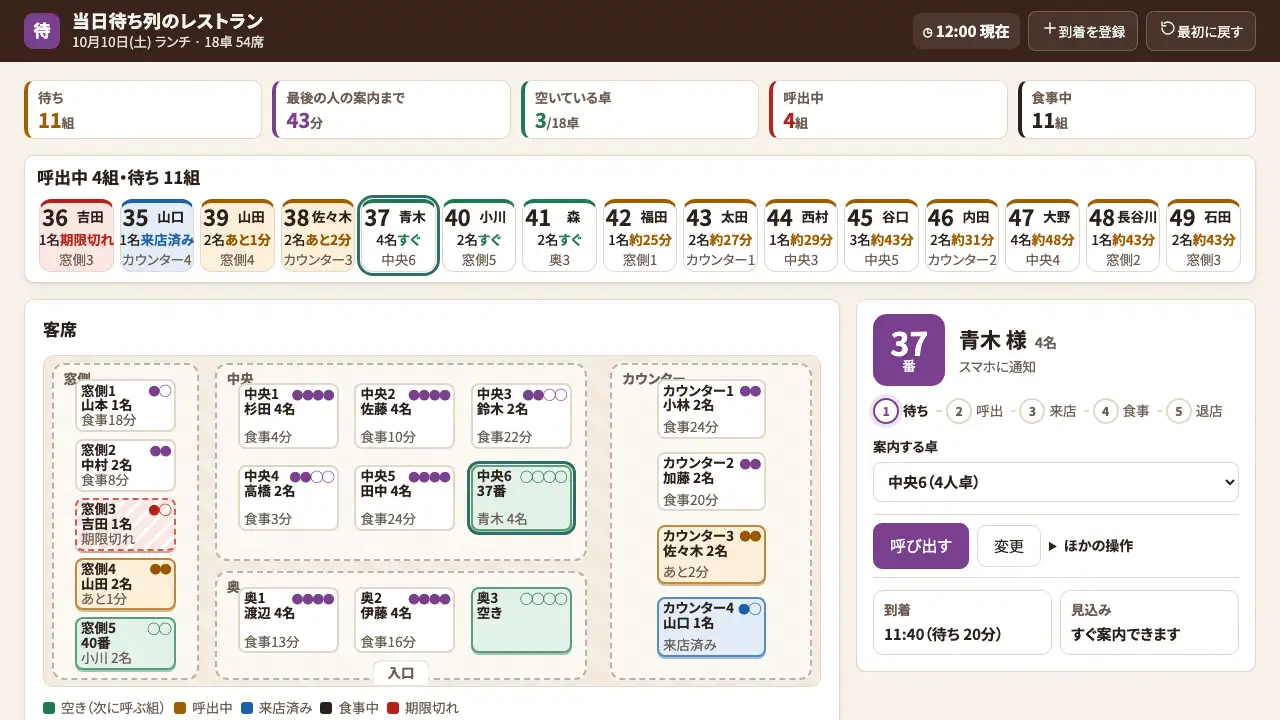Reset the simulation with 最初に戻す
The height and width of the screenshot is (720, 1280).
(x=1201, y=31)
